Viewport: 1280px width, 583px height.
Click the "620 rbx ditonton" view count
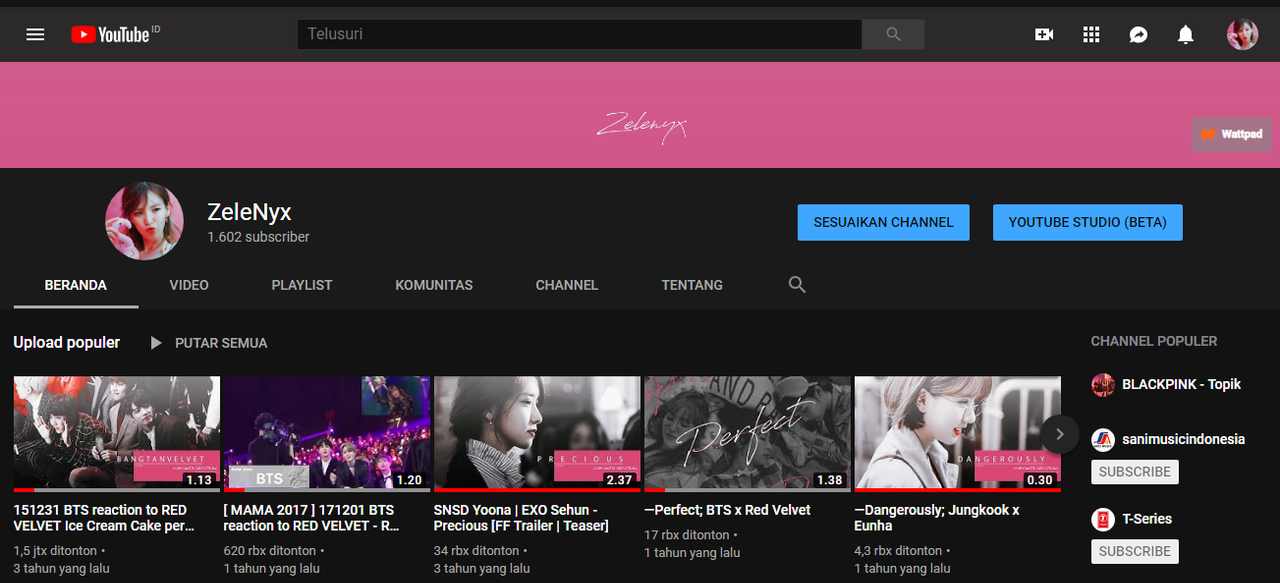[270, 551]
